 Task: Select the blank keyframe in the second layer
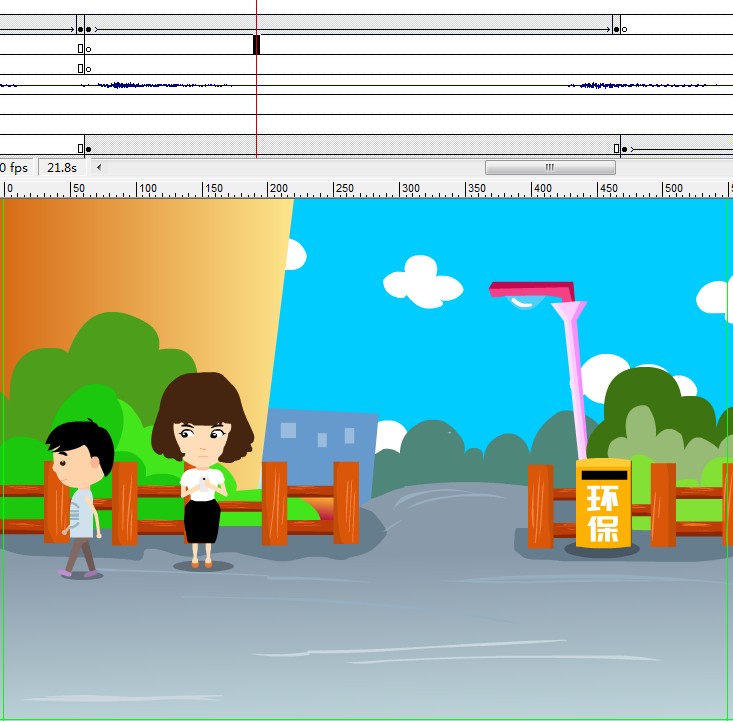88,48
